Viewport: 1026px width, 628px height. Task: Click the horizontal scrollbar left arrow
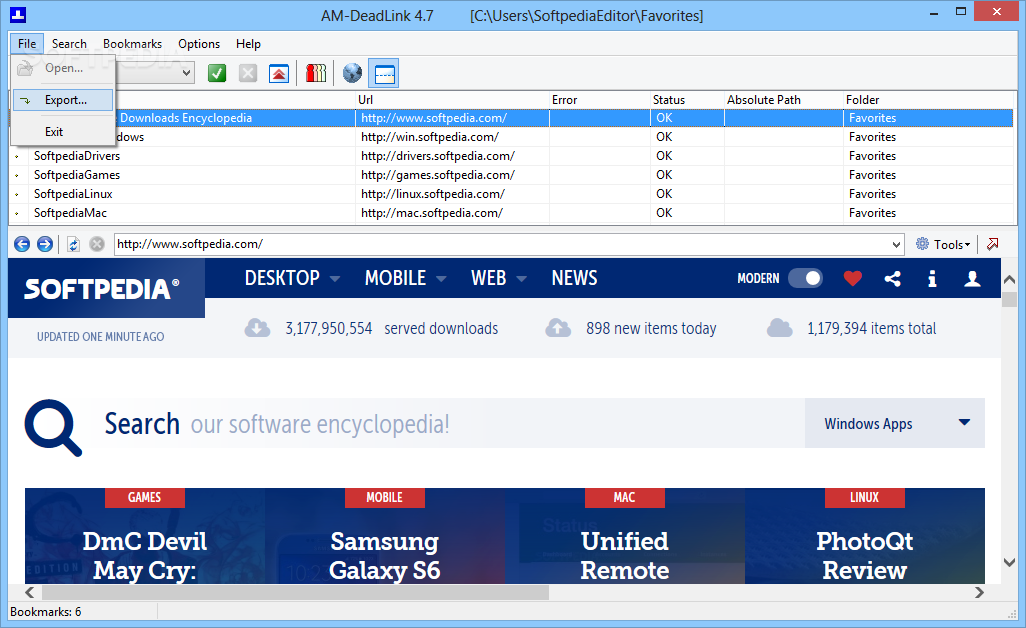29,592
